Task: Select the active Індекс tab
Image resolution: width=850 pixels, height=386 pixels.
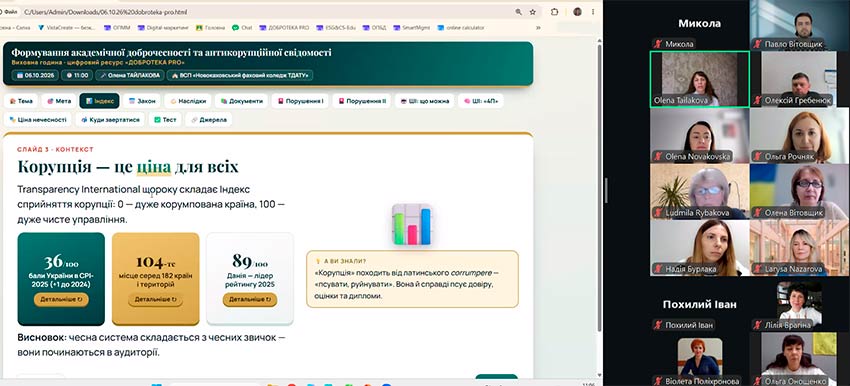Action: [99, 101]
